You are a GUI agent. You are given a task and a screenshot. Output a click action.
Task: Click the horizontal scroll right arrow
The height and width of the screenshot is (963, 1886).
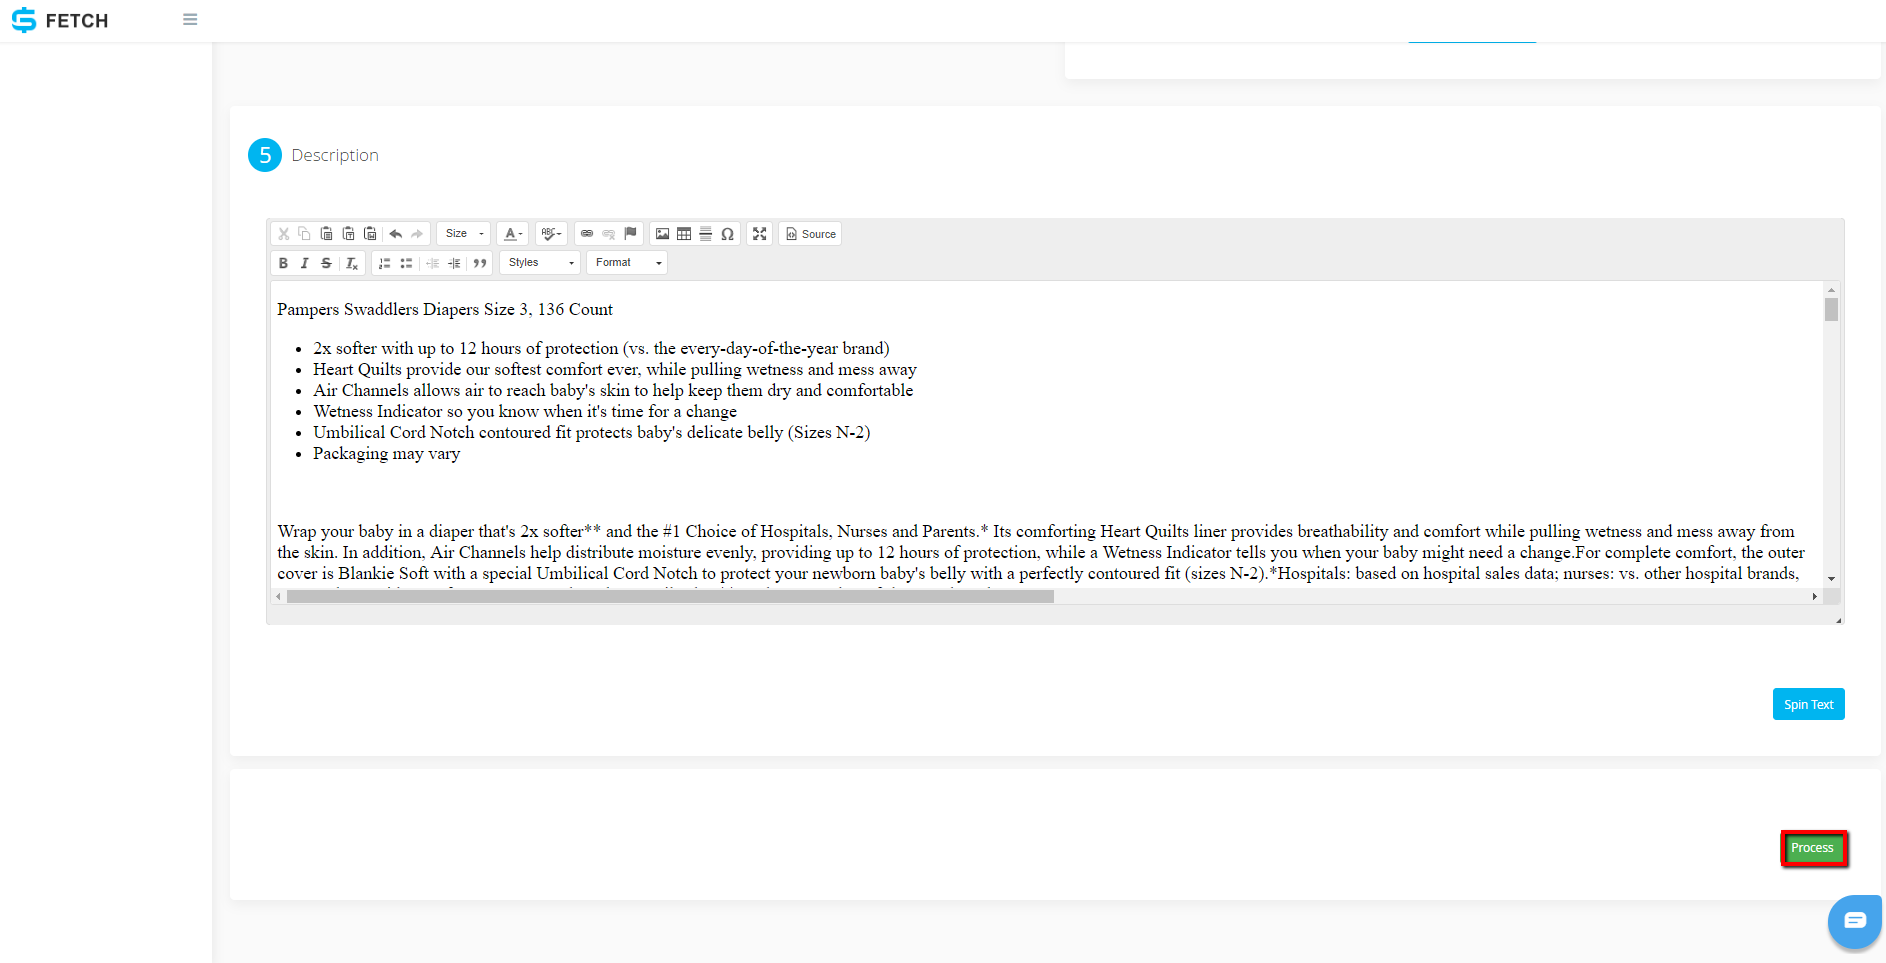point(1814,596)
